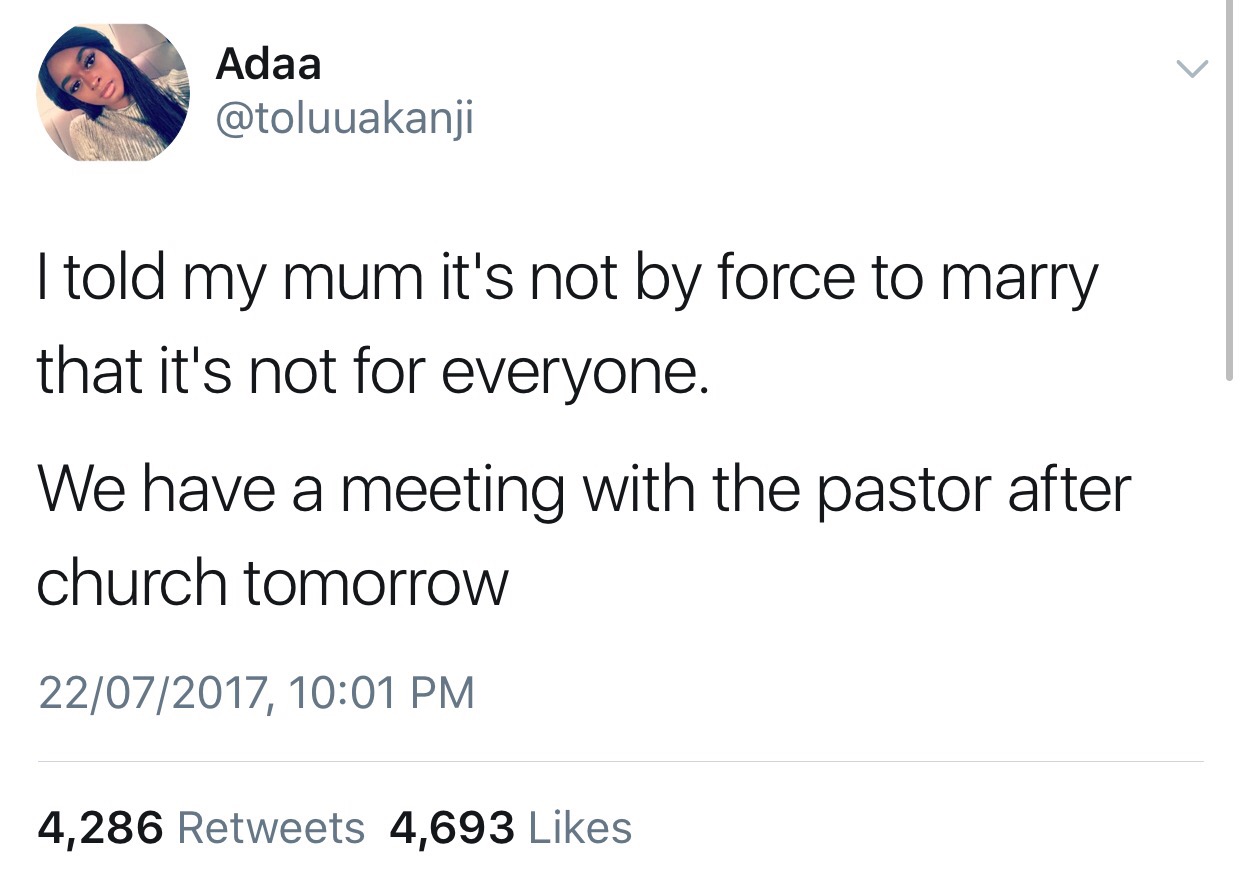The height and width of the screenshot is (873, 1242).
Task: Click the first tweet line starting "I told my mum"
Action: click(567, 282)
